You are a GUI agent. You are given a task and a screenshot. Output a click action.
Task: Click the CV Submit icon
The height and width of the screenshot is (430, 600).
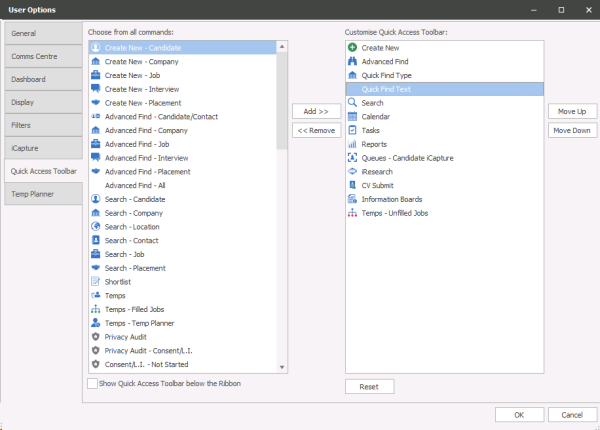pos(352,185)
